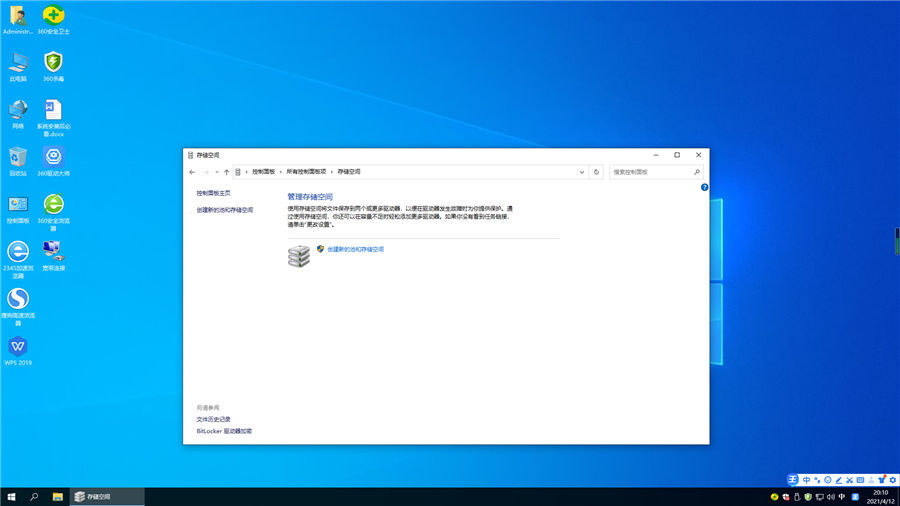Select the 回收站 recycle bin icon

(x=18, y=158)
